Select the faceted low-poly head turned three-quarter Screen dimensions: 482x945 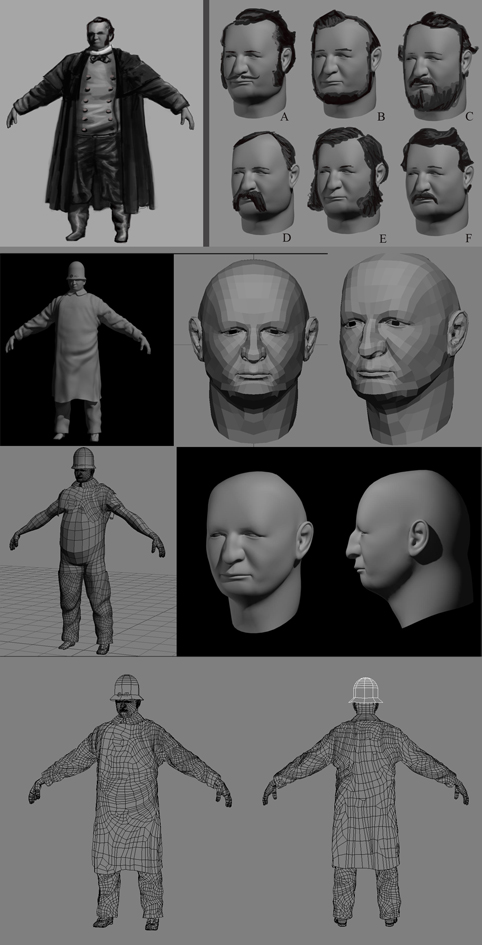coord(404,348)
